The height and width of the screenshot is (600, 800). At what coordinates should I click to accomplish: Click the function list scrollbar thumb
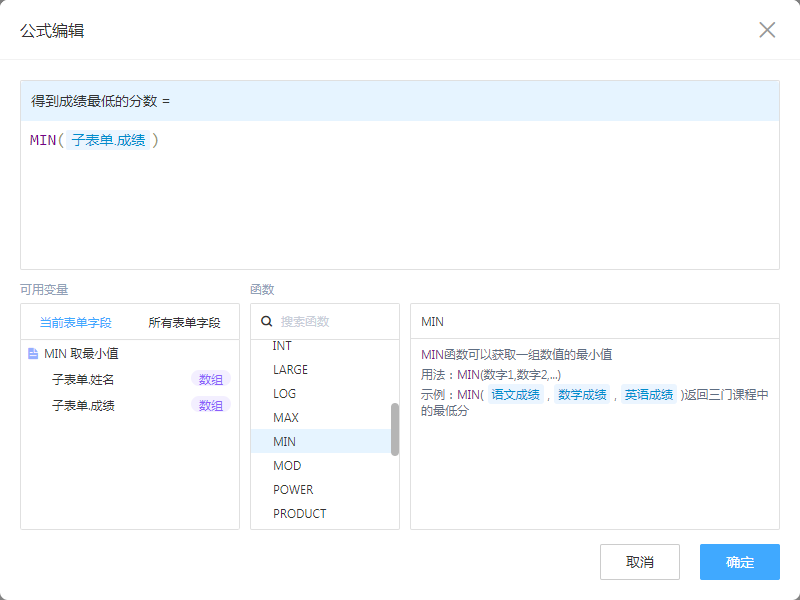[395, 429]
